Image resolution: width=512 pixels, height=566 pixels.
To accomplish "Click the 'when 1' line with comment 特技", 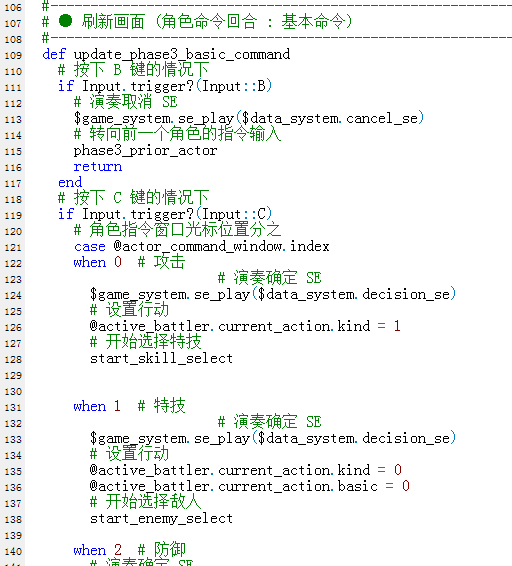I will 129,406.
